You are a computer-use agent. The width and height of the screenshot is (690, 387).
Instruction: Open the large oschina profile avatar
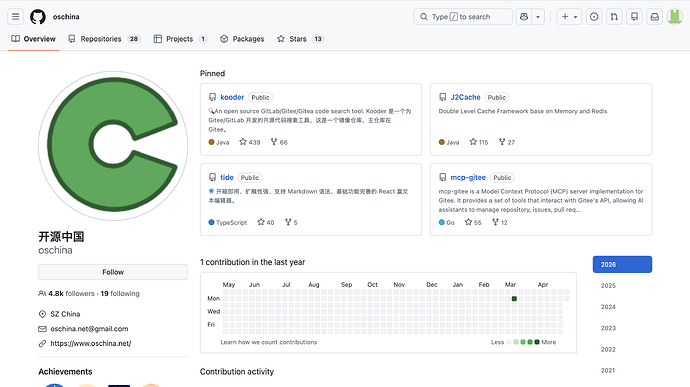click(x=113, y=146)
